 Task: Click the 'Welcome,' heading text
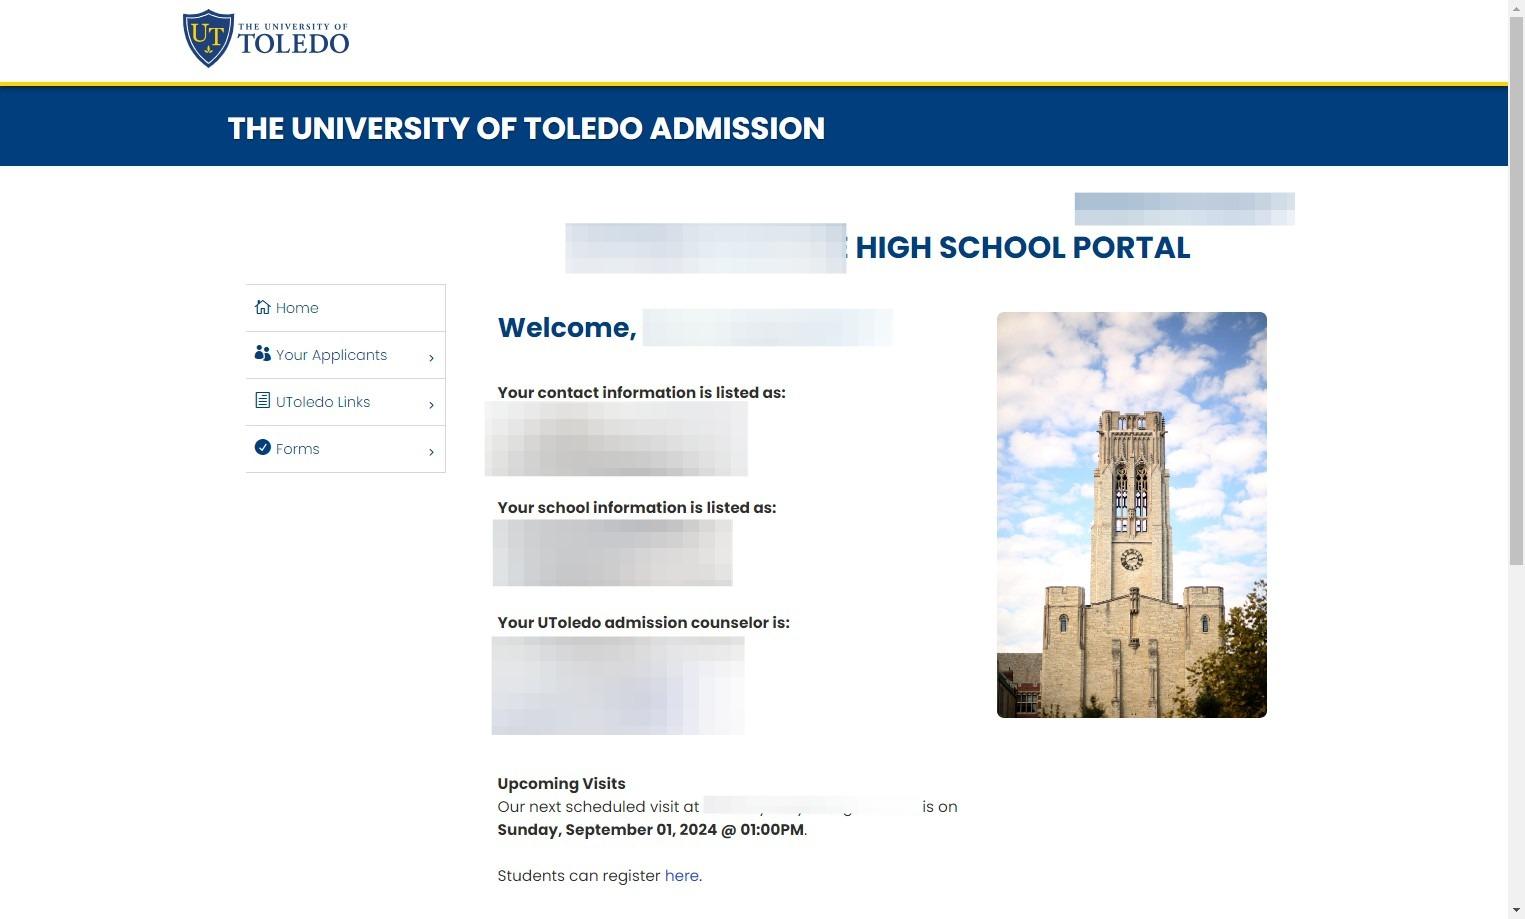567,327
